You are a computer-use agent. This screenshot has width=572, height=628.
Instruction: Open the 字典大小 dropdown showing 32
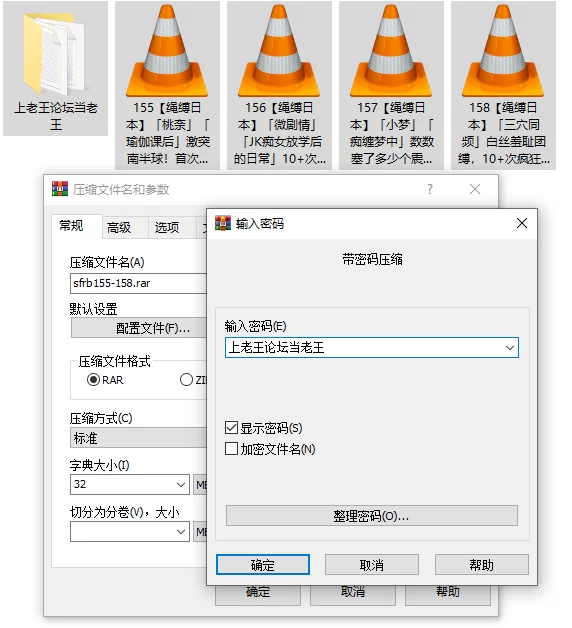click(130, 485)
